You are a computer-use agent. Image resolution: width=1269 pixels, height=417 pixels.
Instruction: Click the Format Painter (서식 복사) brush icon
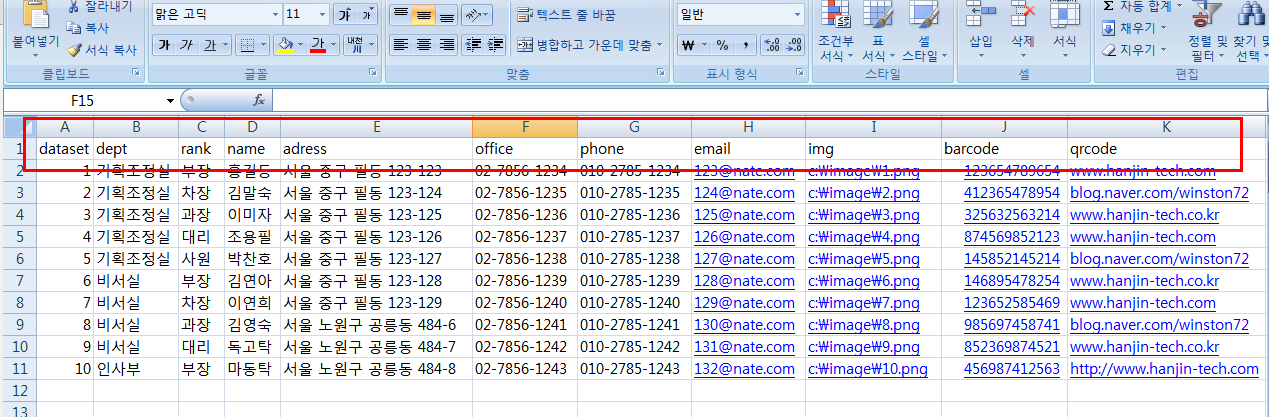pyautogui.click(x=75, y=49)
